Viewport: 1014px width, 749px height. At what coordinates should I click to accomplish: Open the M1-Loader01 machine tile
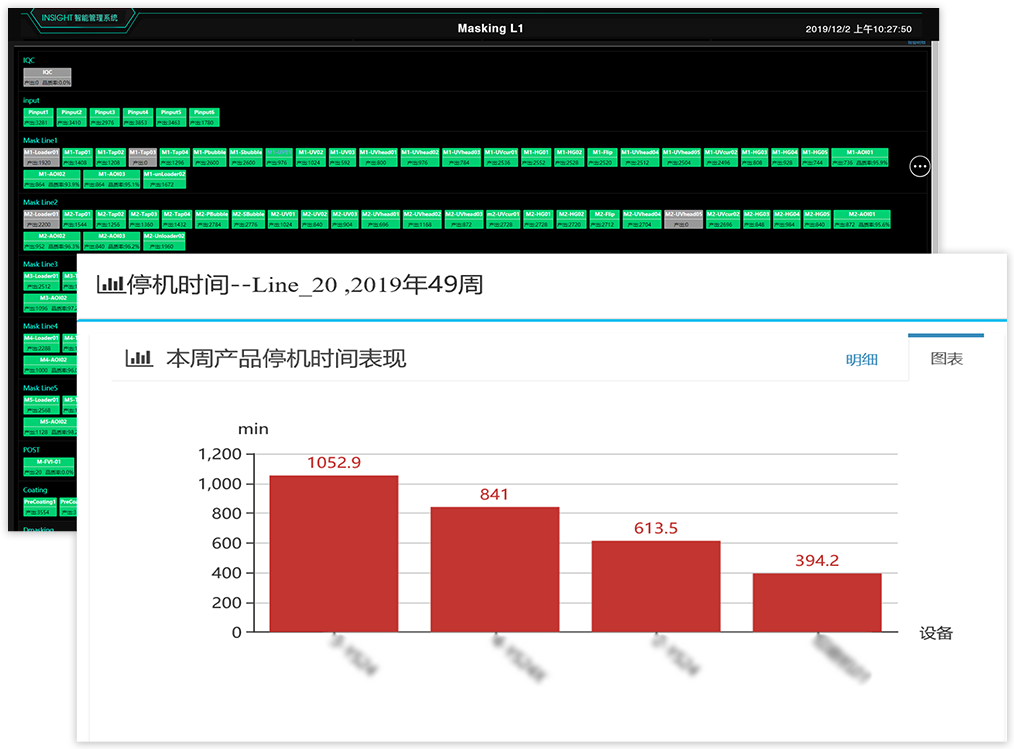(41, 157)
